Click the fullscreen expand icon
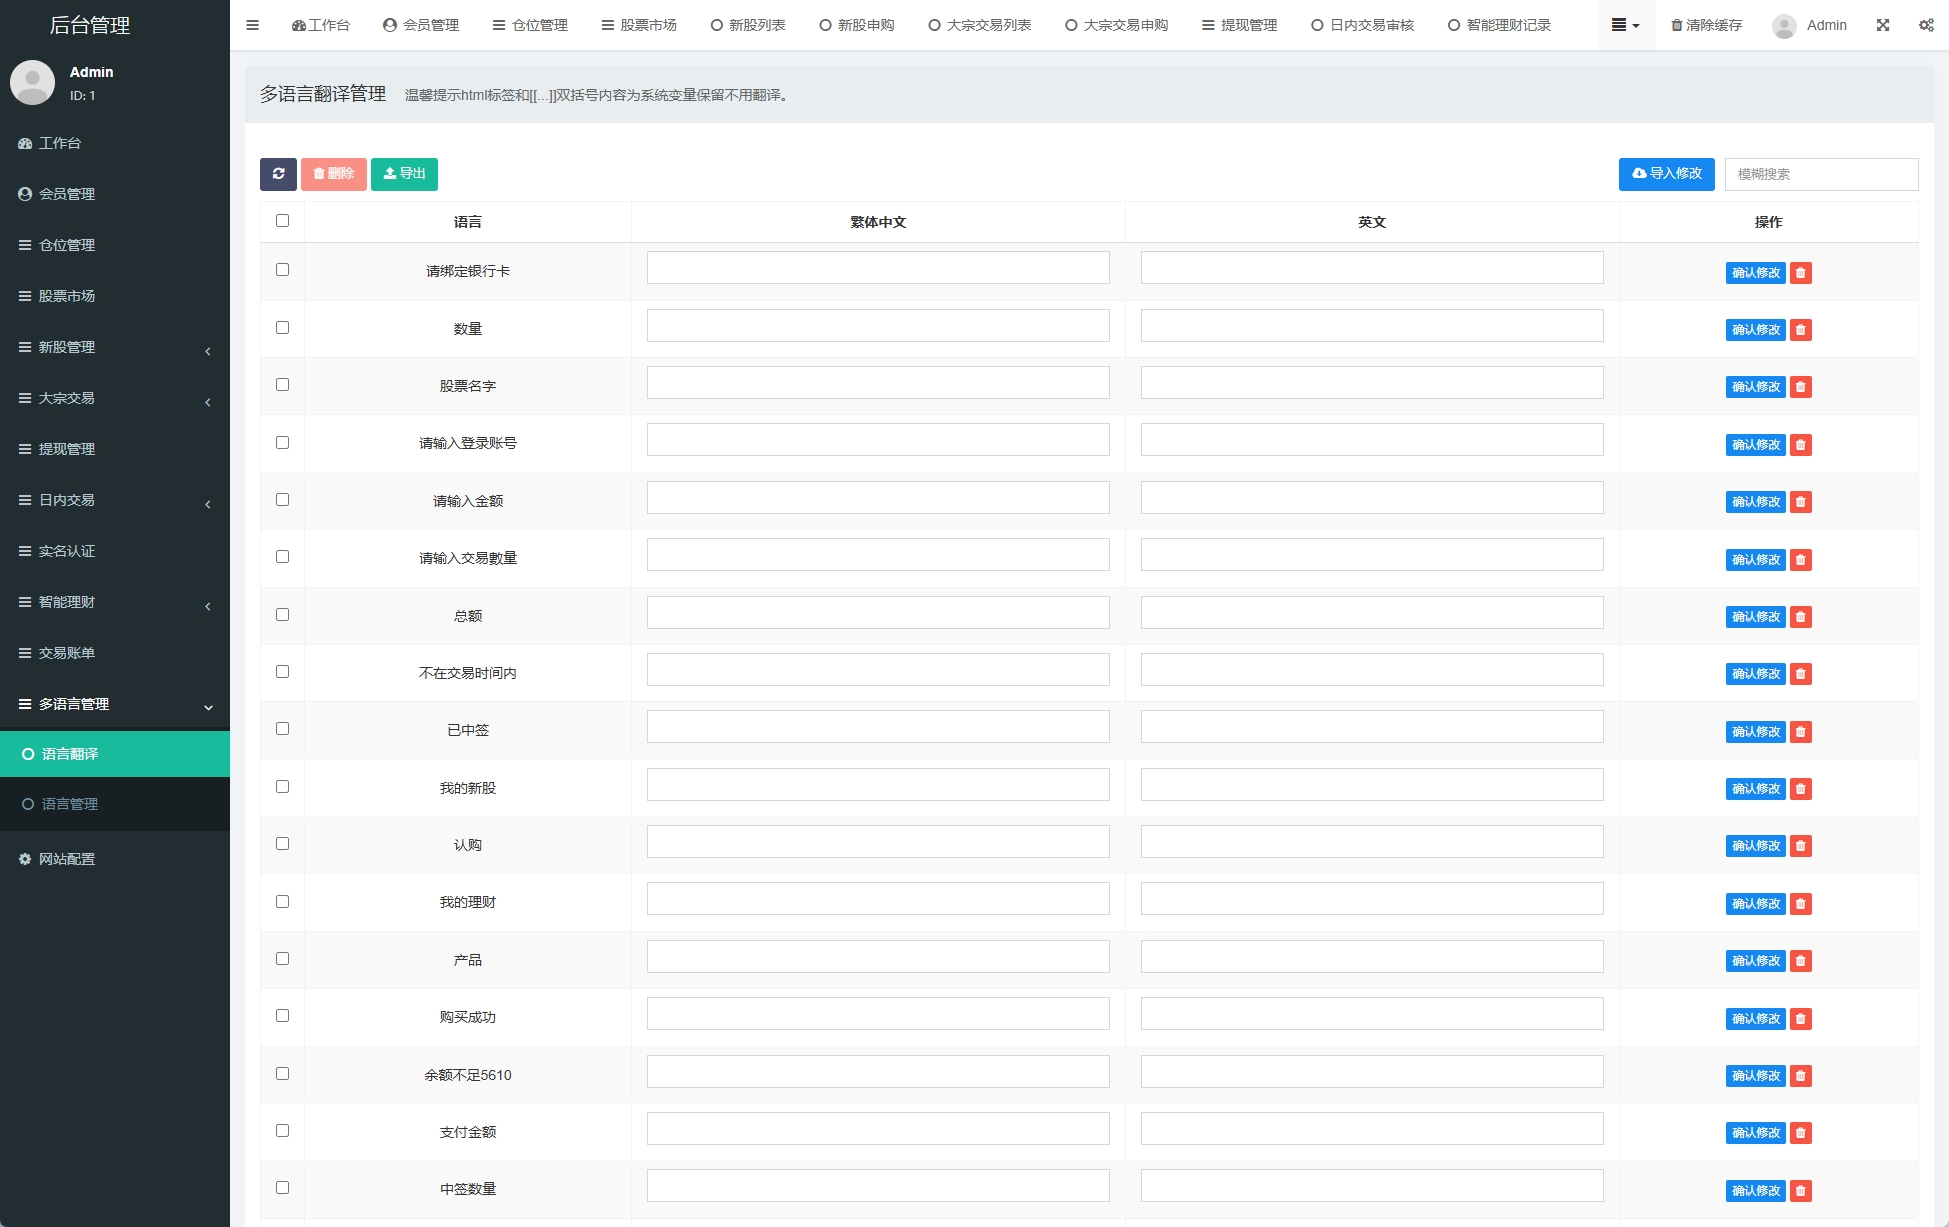 1883,25
